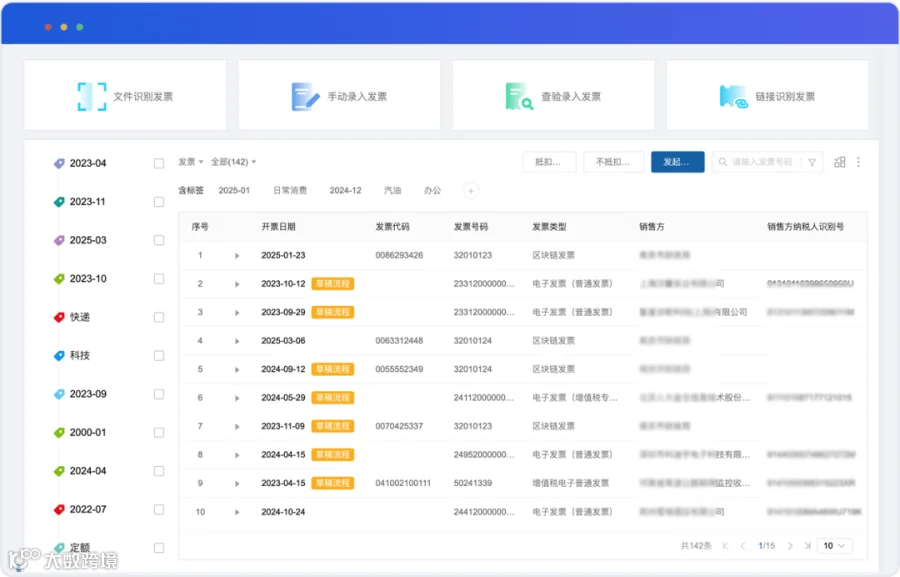Open the page size 10 dropdown
The width and height of the screenshot is (900, 577).
pyautogui.click(x=835, y=546)
